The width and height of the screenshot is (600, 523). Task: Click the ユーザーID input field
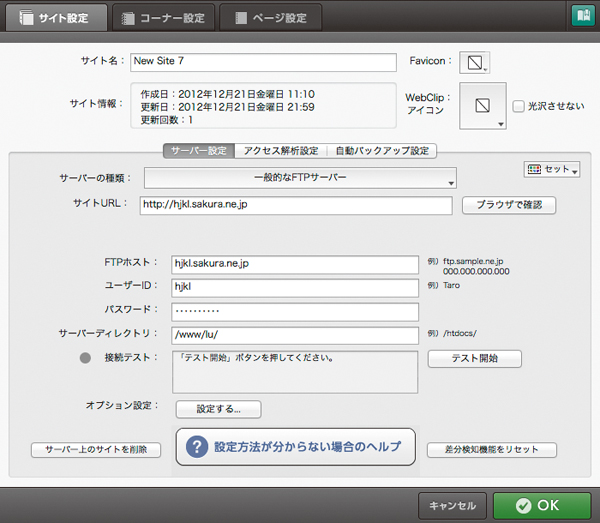(295, 288)
